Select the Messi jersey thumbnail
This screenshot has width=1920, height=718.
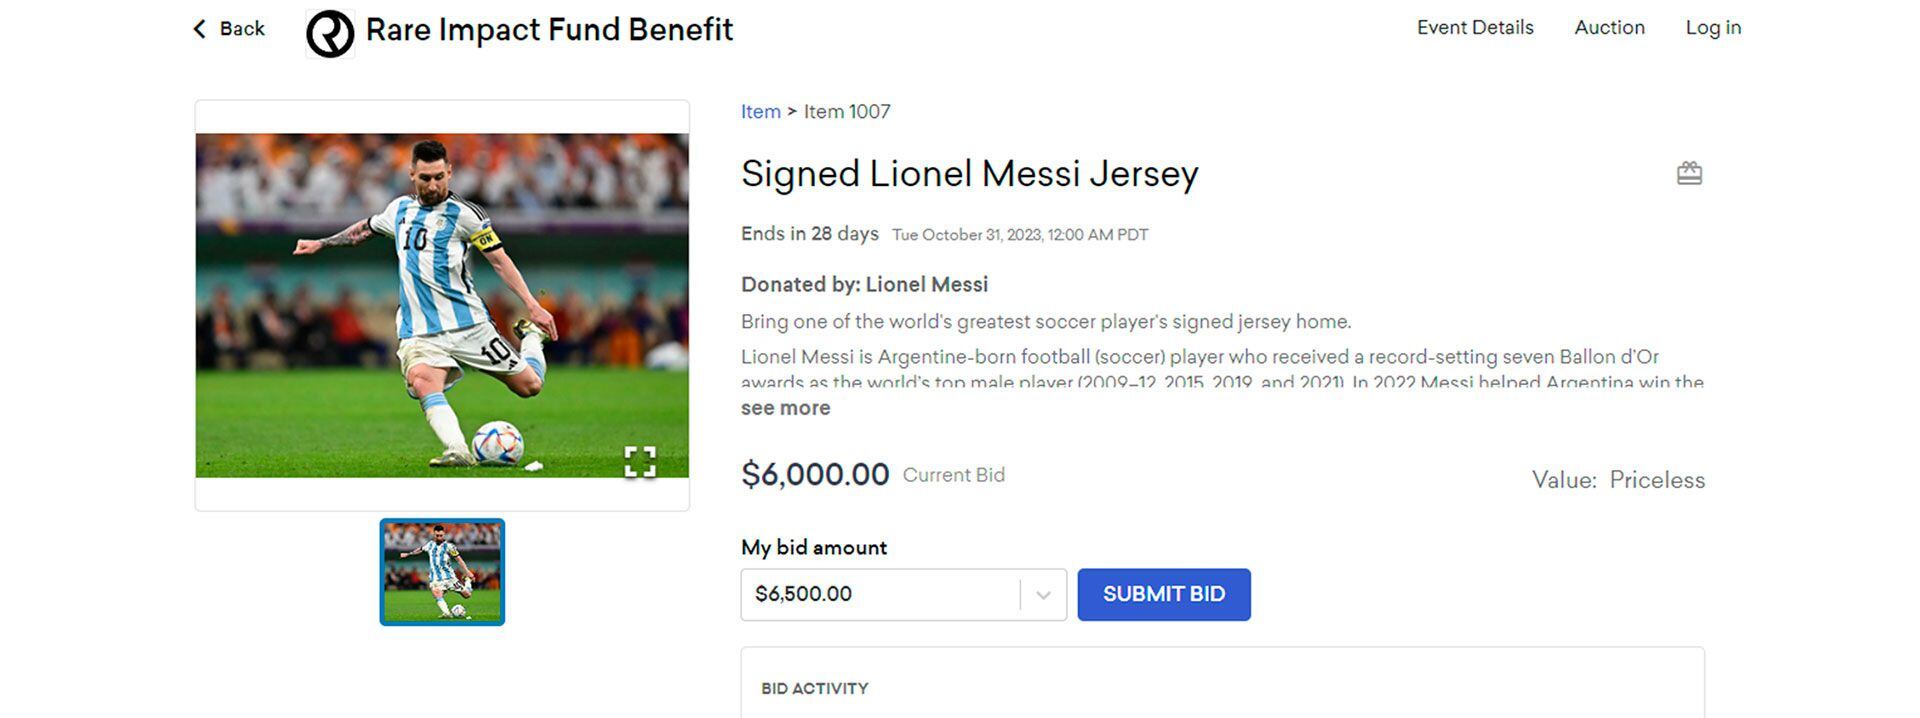tap(442, 572)
